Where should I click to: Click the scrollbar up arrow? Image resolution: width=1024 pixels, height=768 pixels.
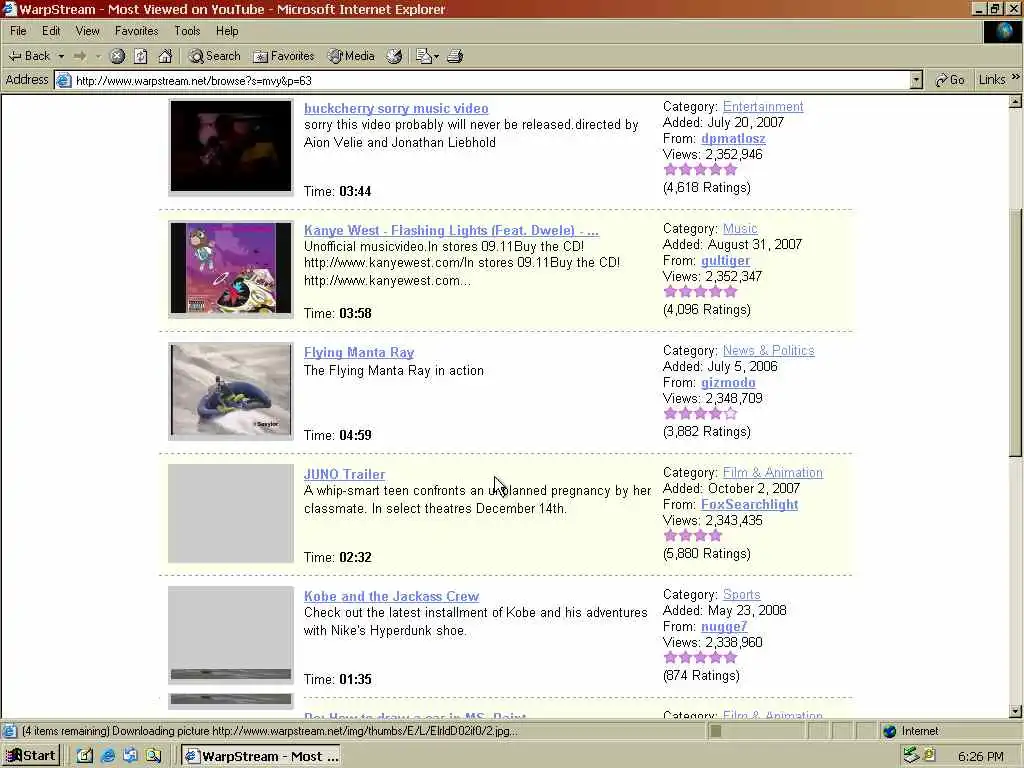tap(1016, 102)
